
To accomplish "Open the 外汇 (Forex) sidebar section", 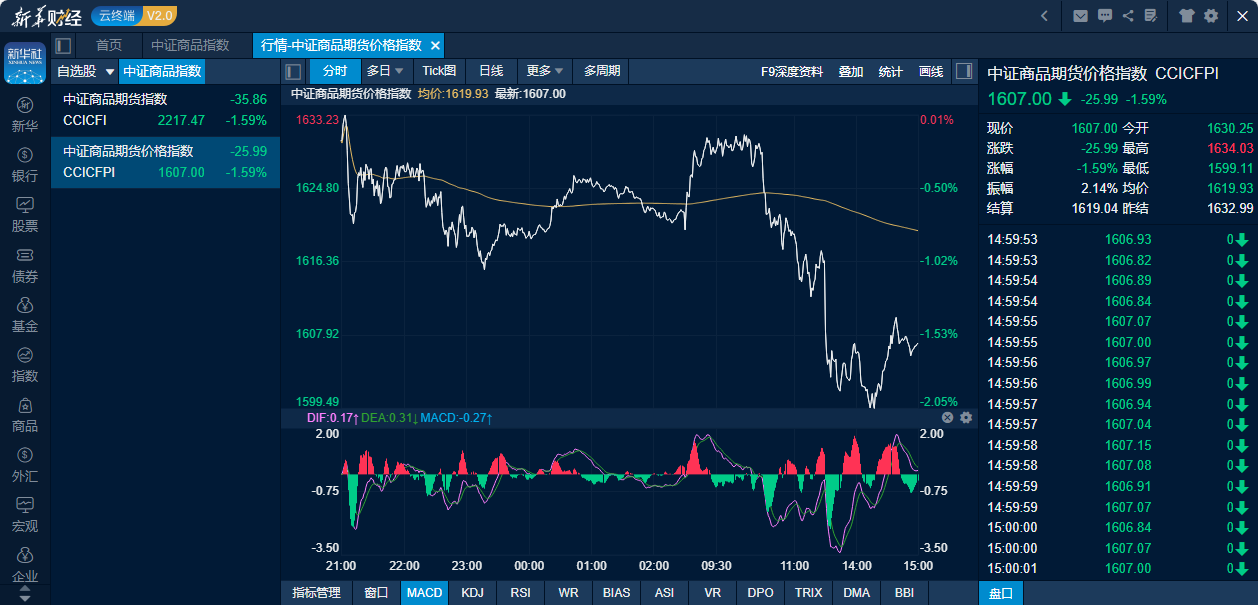I will click(x=25, y=464).
